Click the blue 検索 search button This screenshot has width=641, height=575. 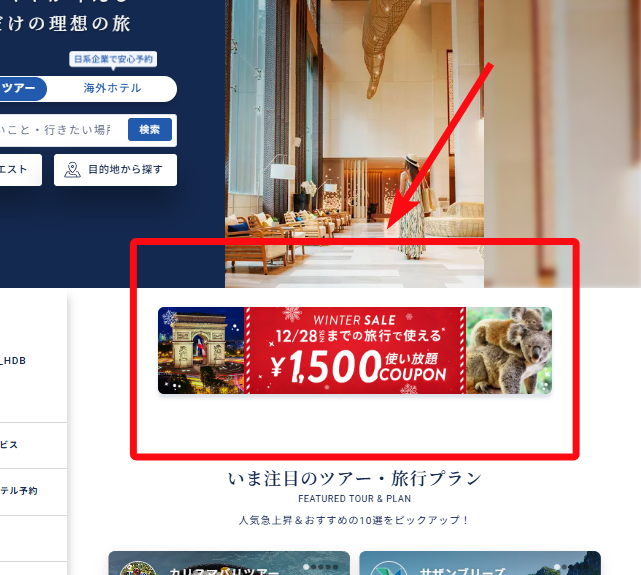coord(150,130)
